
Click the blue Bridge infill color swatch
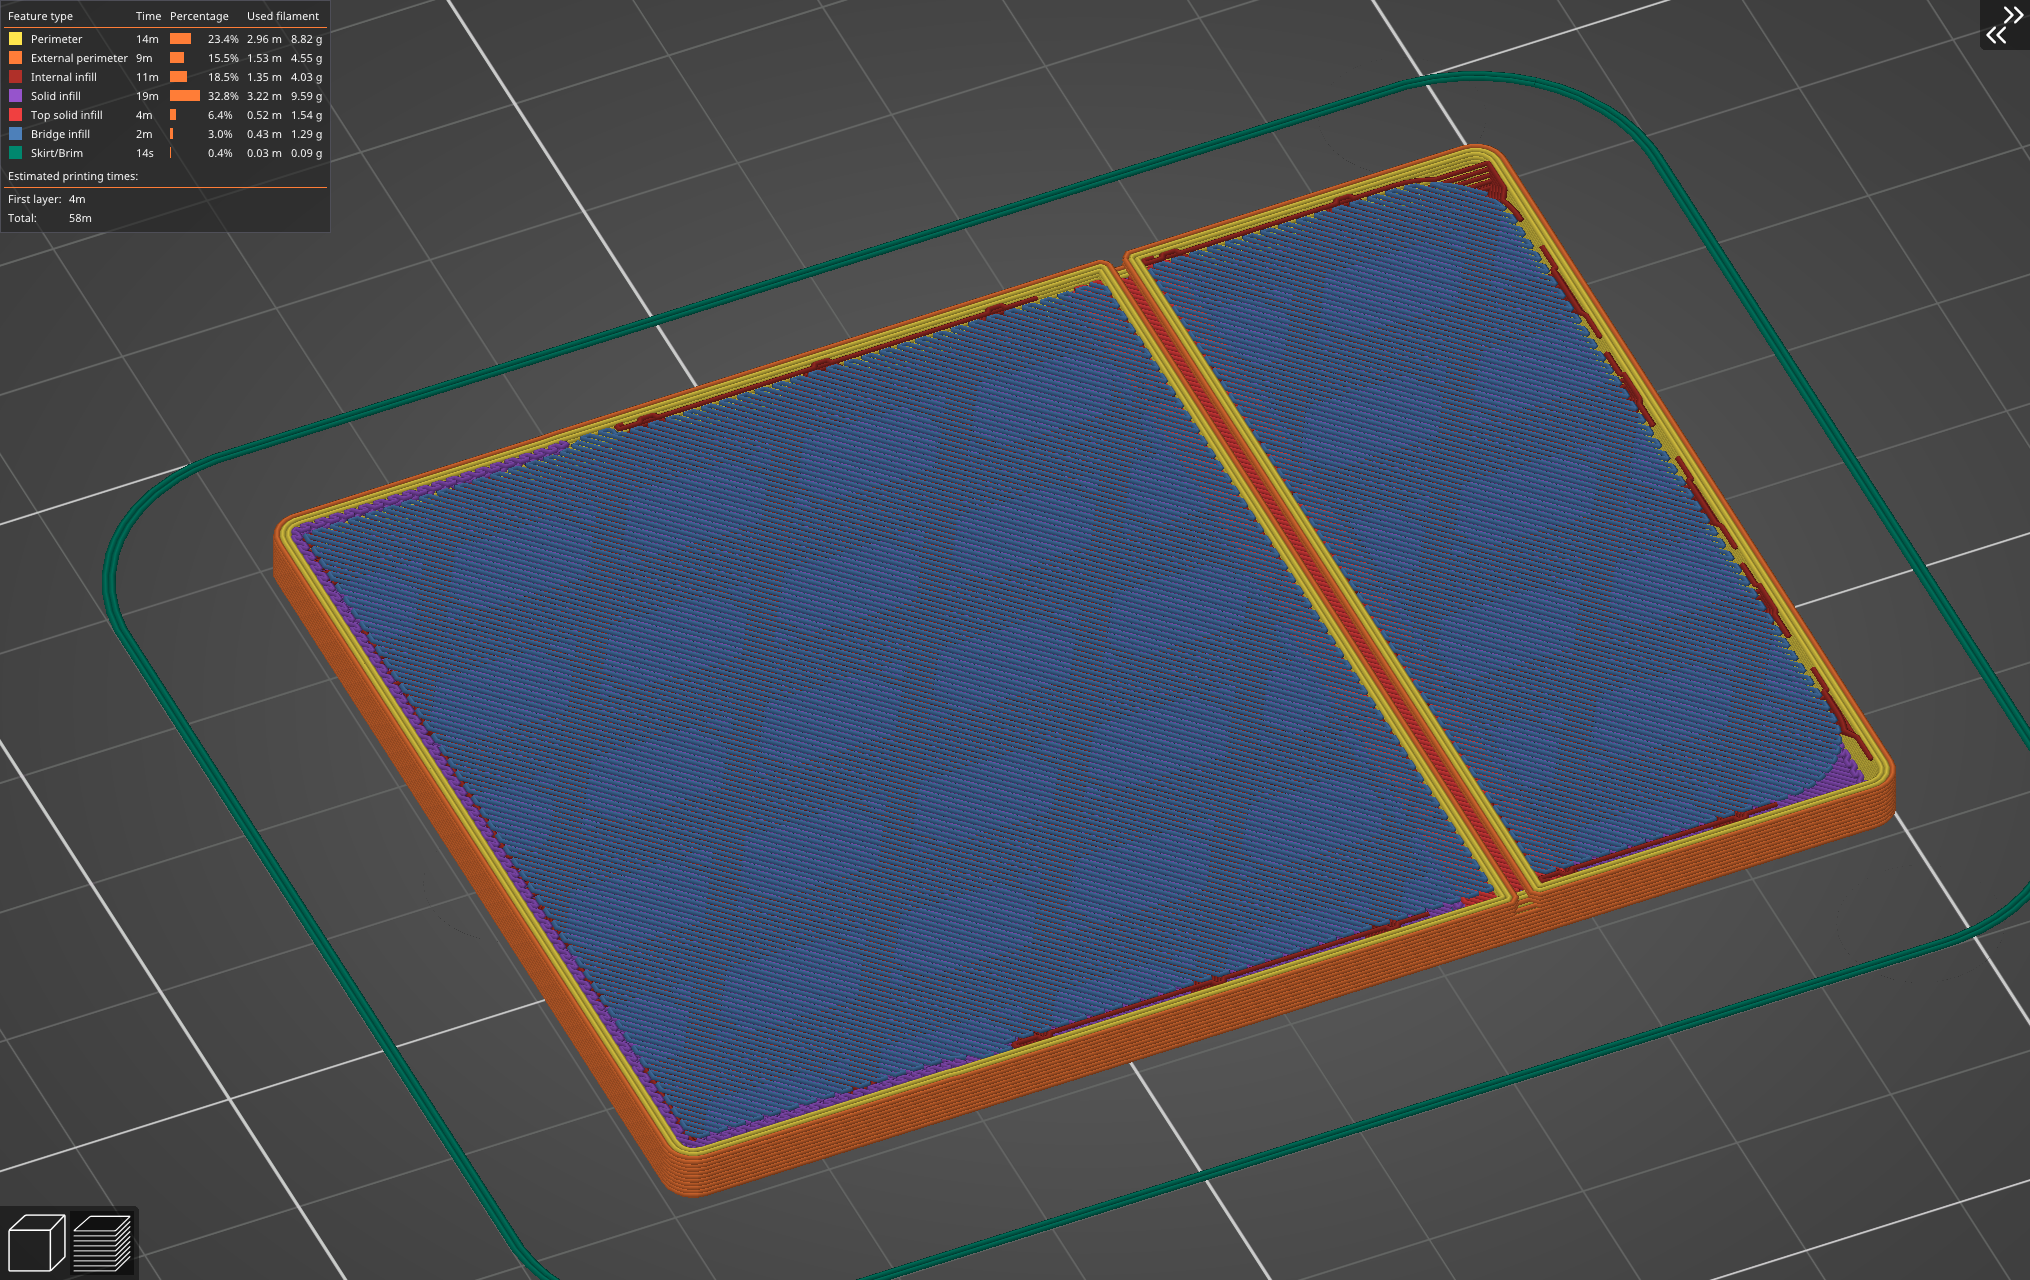14,133
